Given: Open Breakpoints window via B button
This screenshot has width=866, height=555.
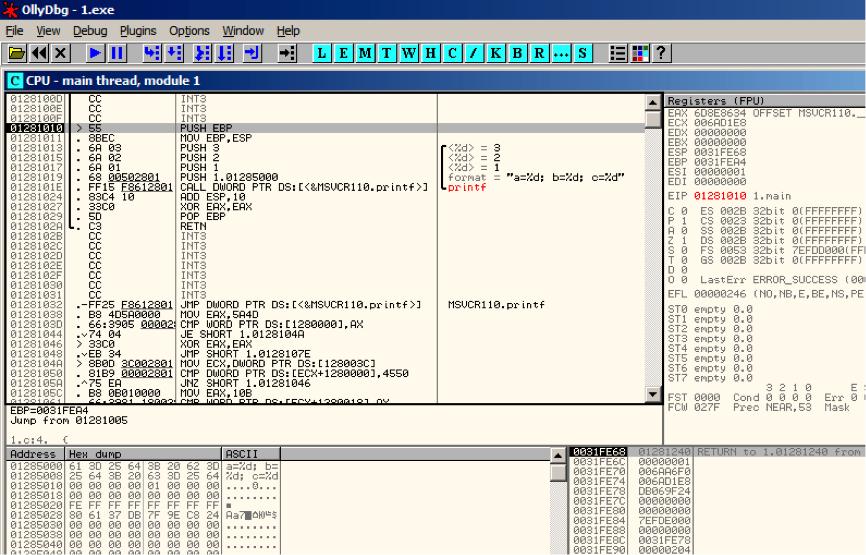Looking at the screenshot, I should coord(518,54).
